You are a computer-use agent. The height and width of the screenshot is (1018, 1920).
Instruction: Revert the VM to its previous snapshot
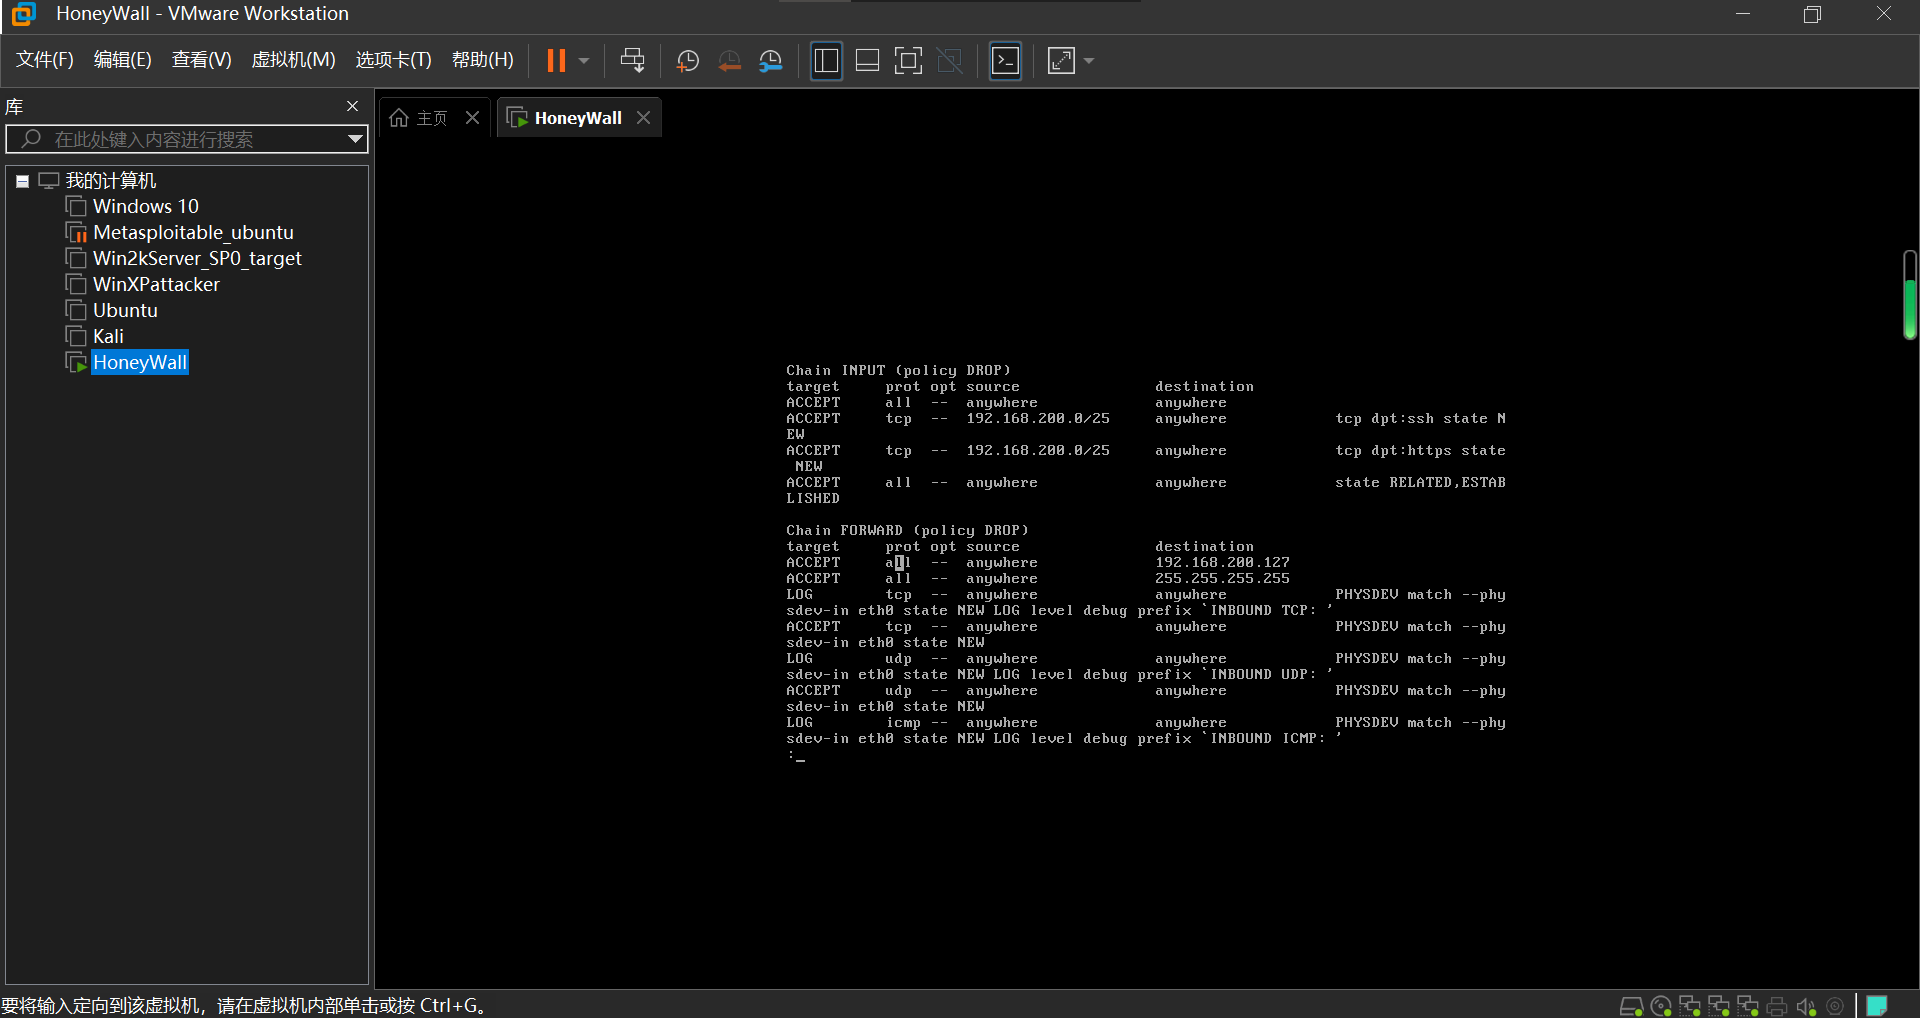point(730,61)
